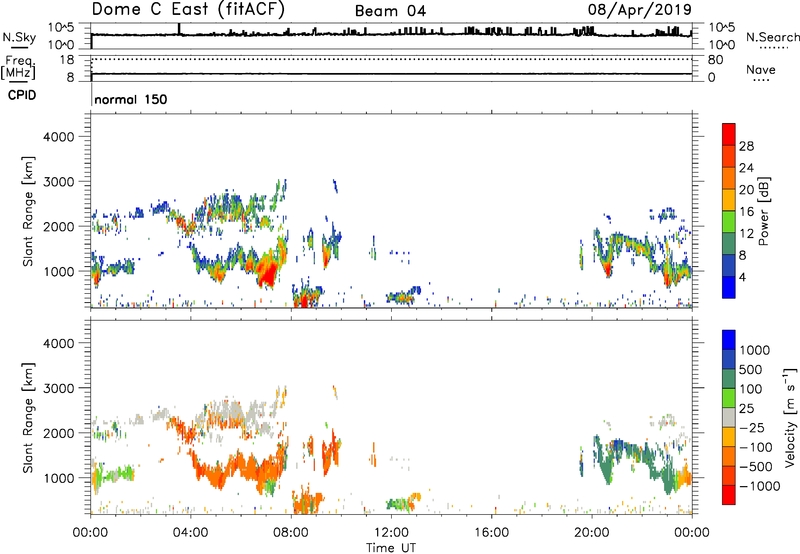Click the "00:00" label at axis end
Screen dimensions: 800x554
692,533
